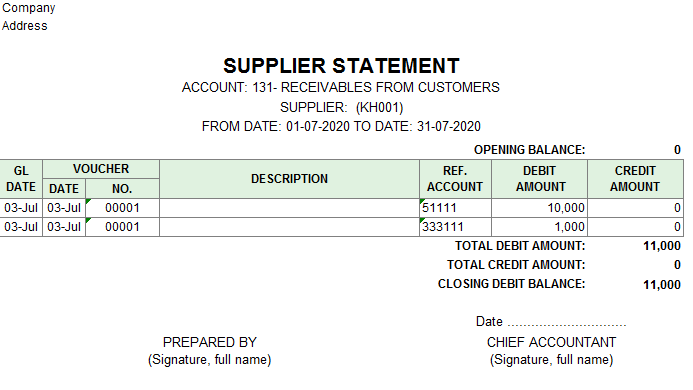Select the CLOSING DEBIT BALANCE value
This screenshot has width=693, height=390.
pos(662,284)
